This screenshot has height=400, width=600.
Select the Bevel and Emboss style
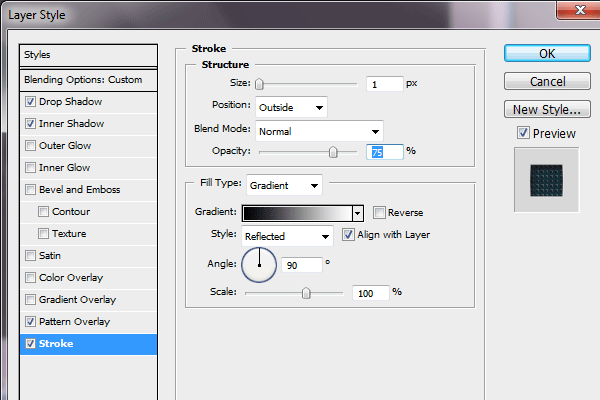point(78,190)
